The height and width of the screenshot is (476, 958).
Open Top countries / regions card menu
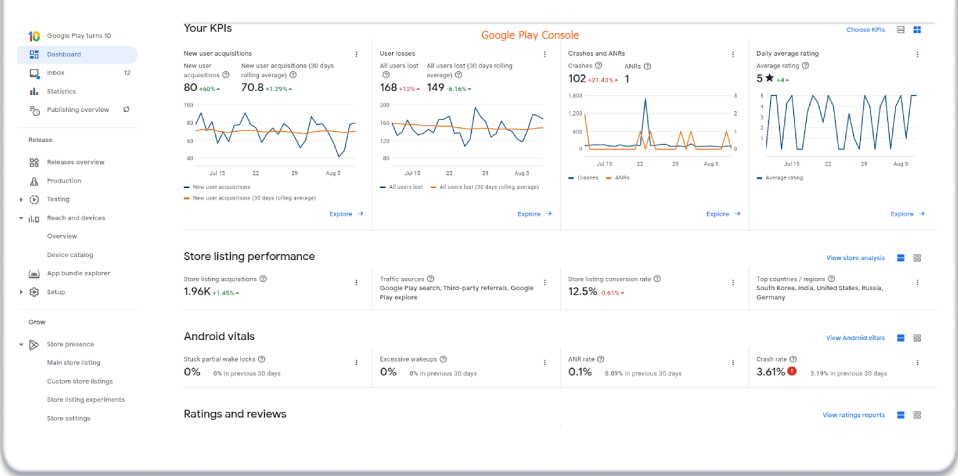[x=917, y=283]
